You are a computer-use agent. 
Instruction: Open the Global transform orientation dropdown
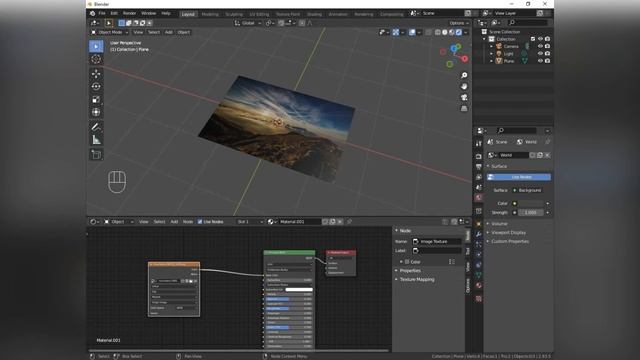tap(248, 23)
